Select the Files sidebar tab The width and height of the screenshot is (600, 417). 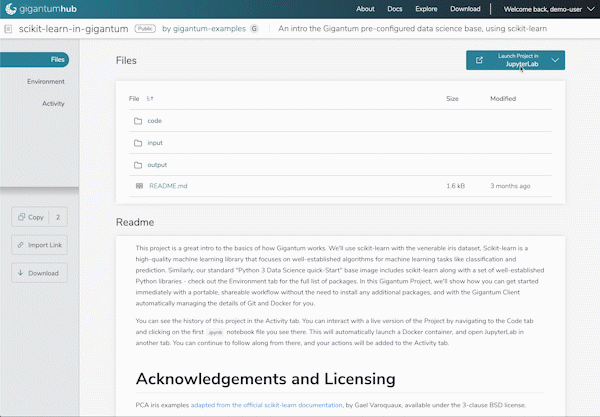[x=34, y=60]
